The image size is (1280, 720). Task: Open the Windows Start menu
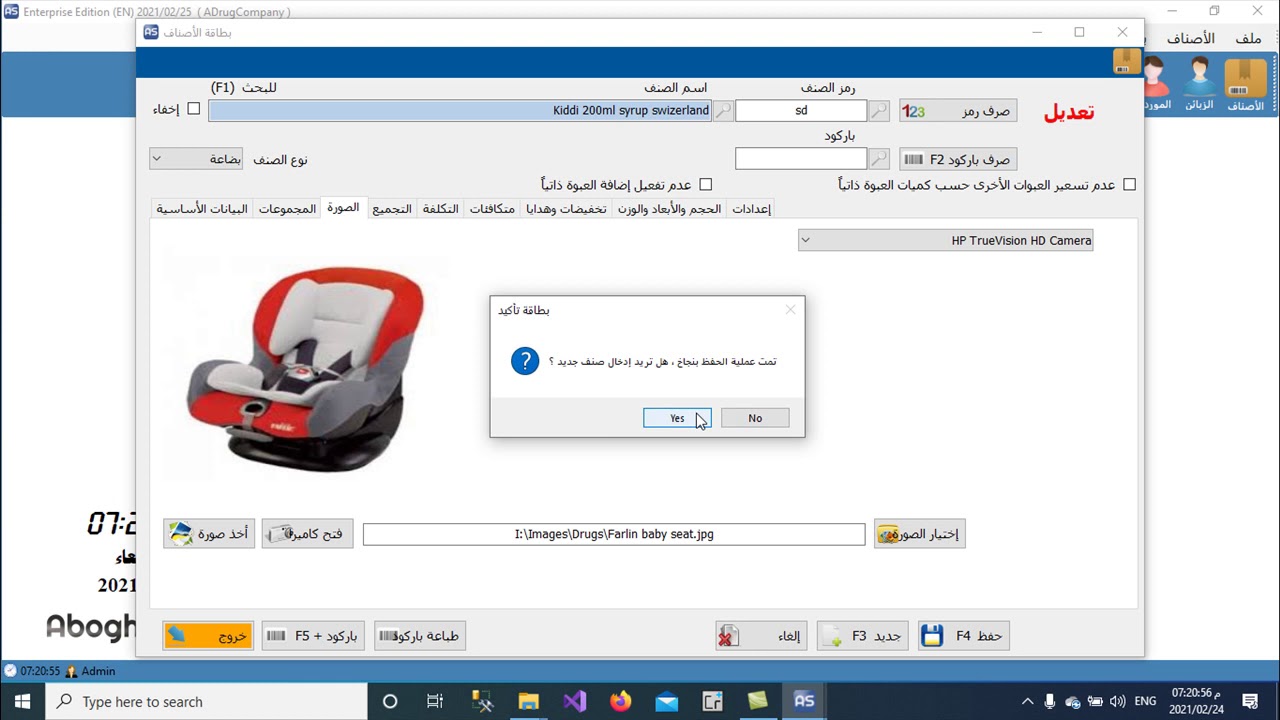point(22,701)
